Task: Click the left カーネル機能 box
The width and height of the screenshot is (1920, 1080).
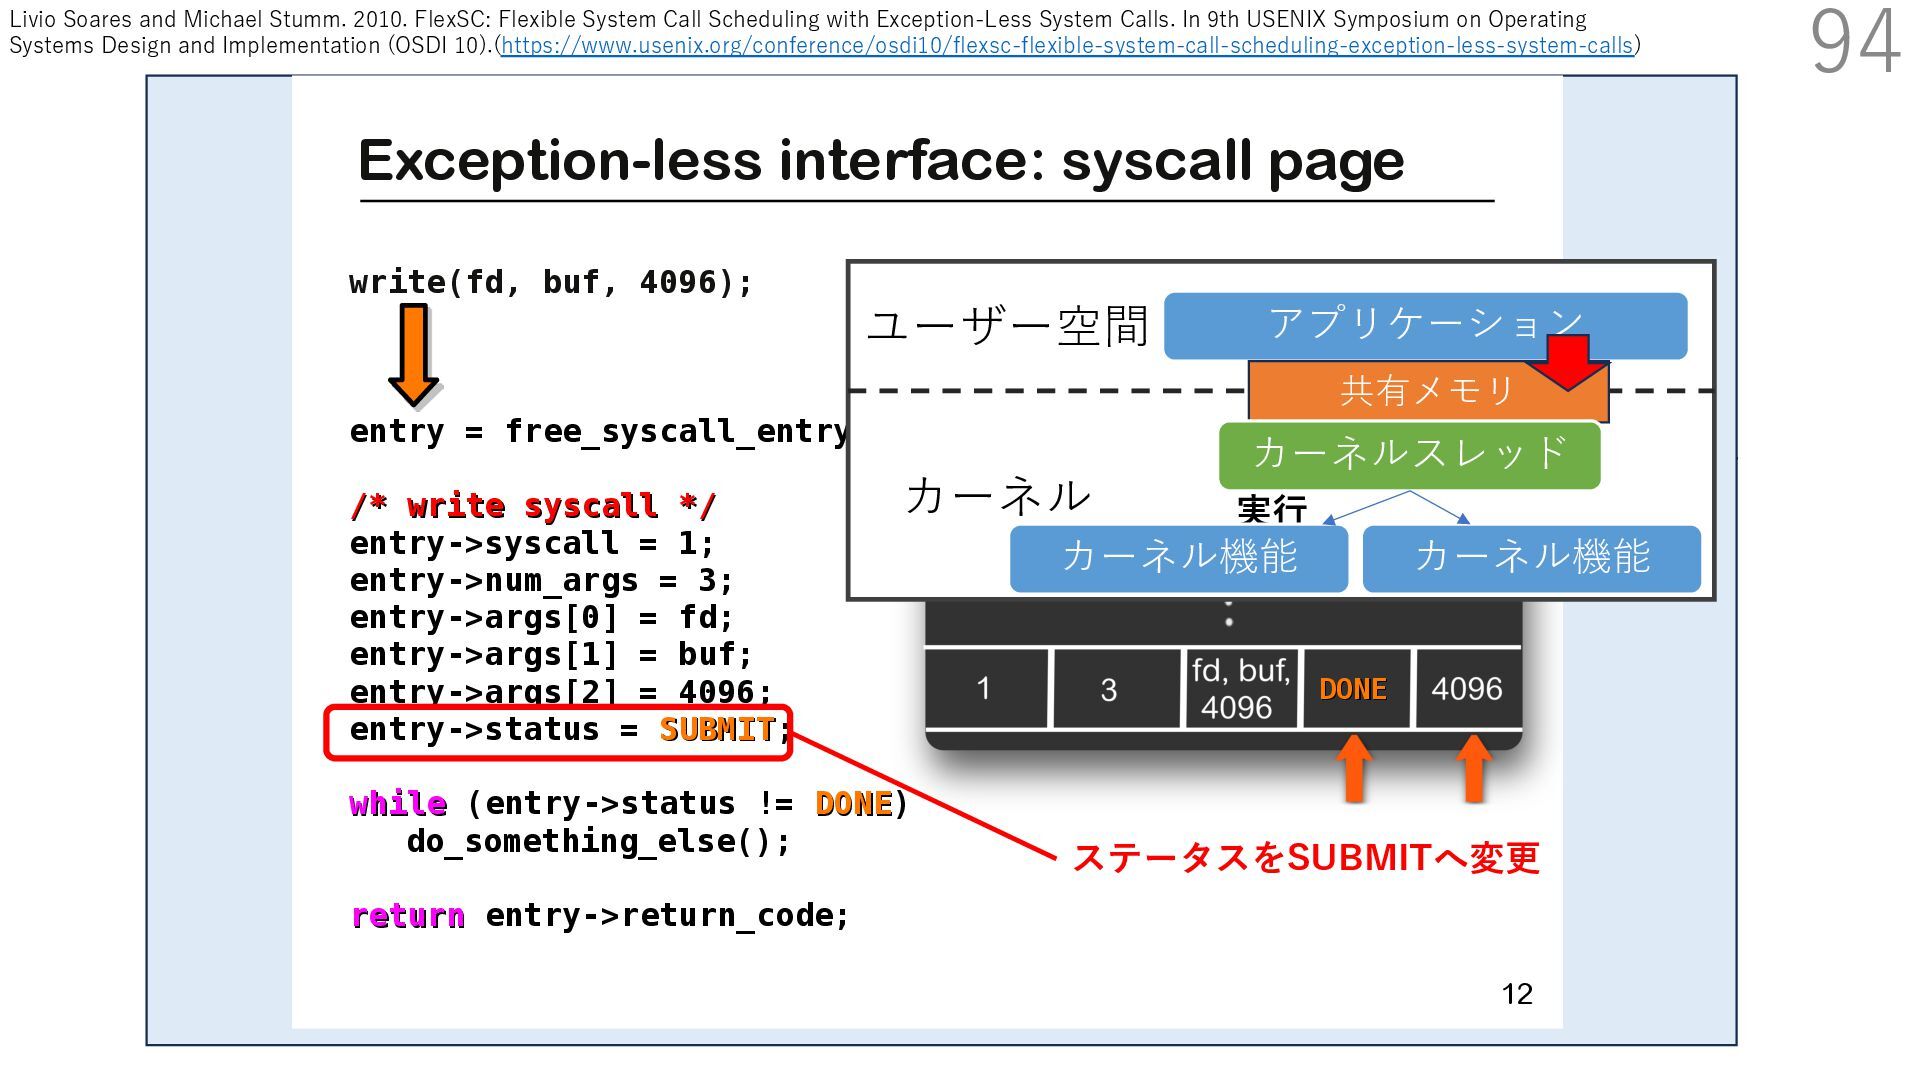Action: pyautogui.click(x=1178, y=558)
